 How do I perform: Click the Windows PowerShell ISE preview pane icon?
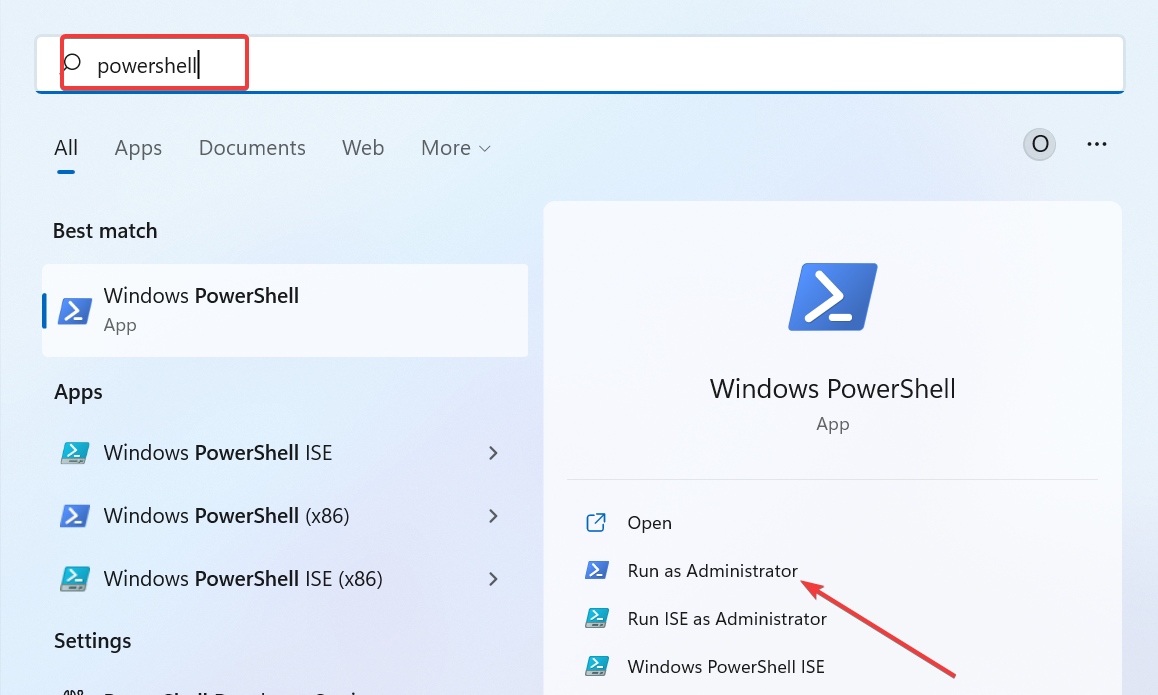pyautogui.click(x=597, y=666)
